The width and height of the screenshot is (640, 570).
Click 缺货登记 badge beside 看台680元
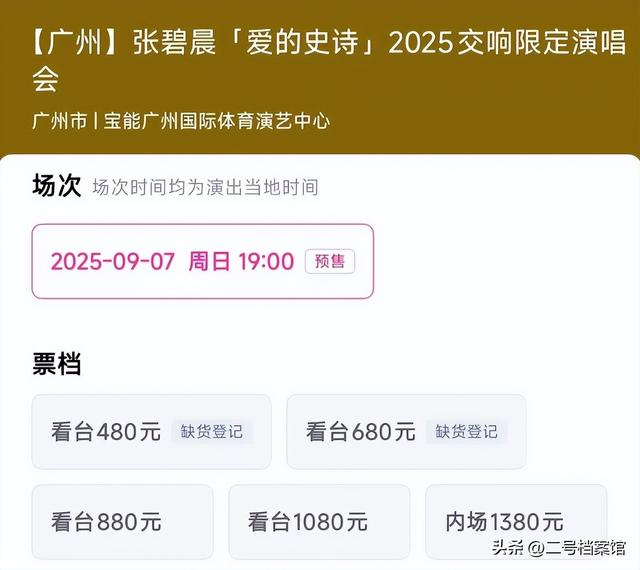coord(467,432)
